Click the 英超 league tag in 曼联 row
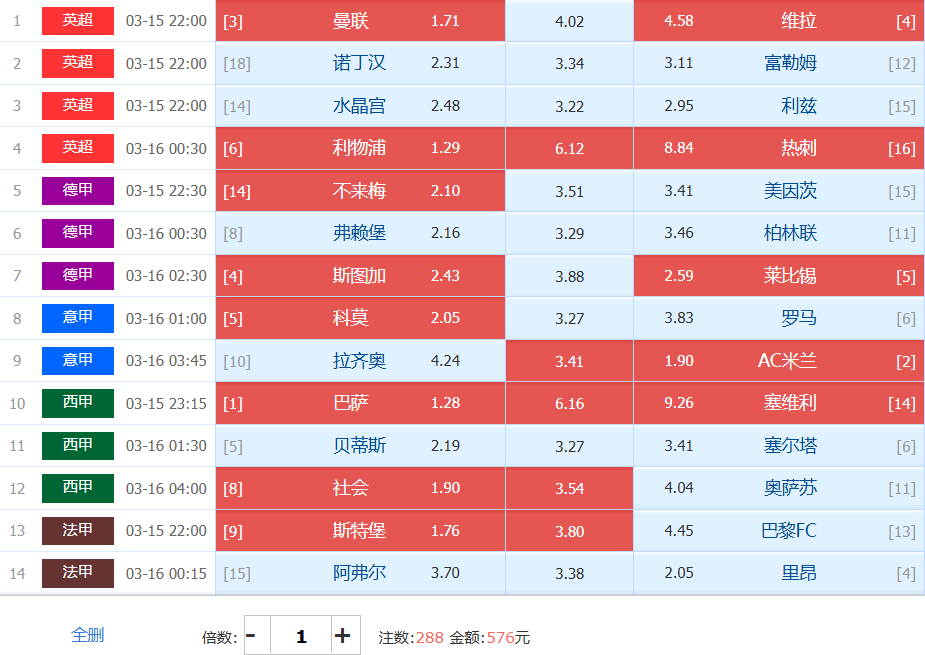 pyautogui.click(x=78, y=20)
